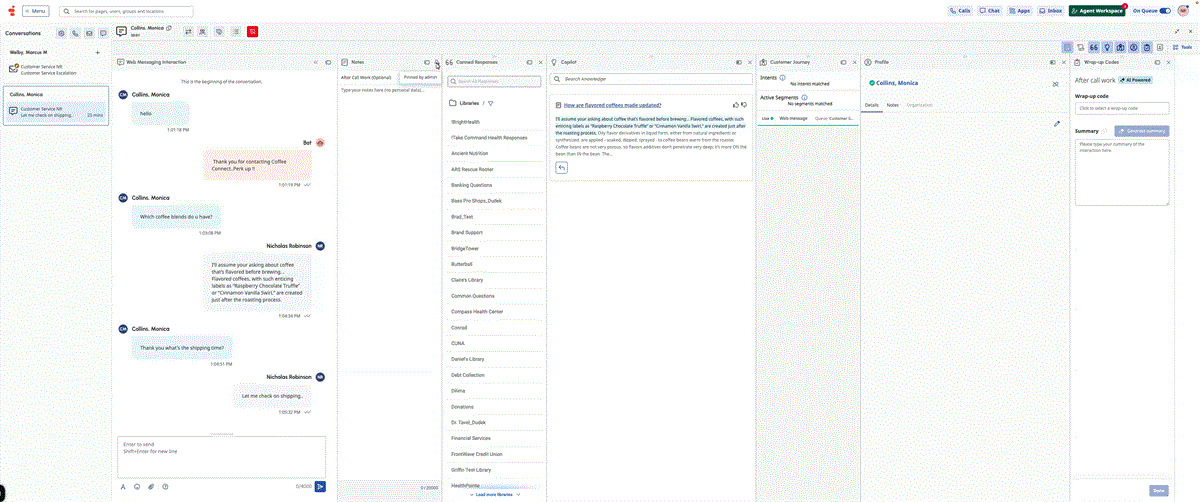Image resolution: width=1200 pixels, height=502 pixels.
Task: Attach a file with paperclip icon
Action: click(x=151, y=487)
